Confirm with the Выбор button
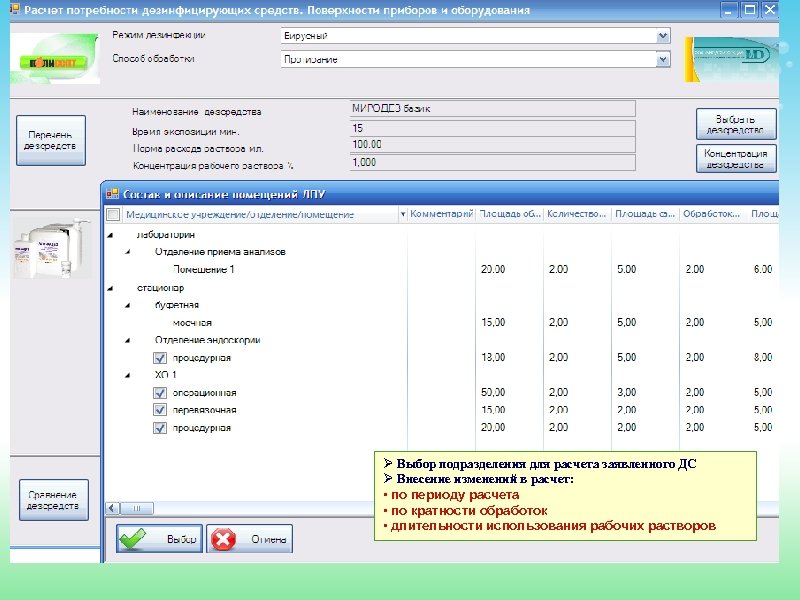The image size is (800, 600). coord(159,539)
